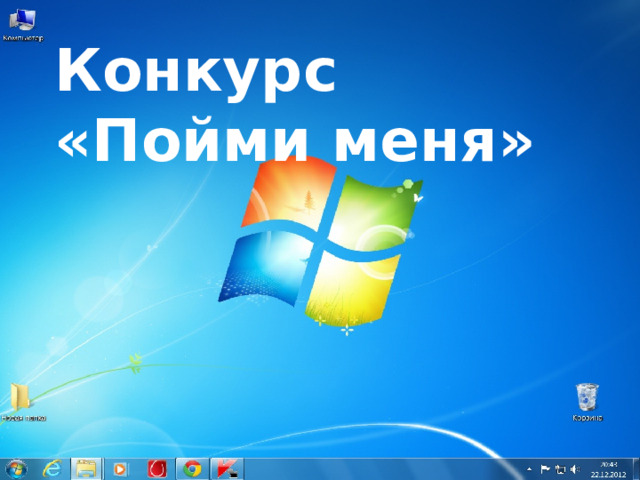Click the "«Пойми меня»" title text
The height and width of the screenshot is (480, 640).
295,140
